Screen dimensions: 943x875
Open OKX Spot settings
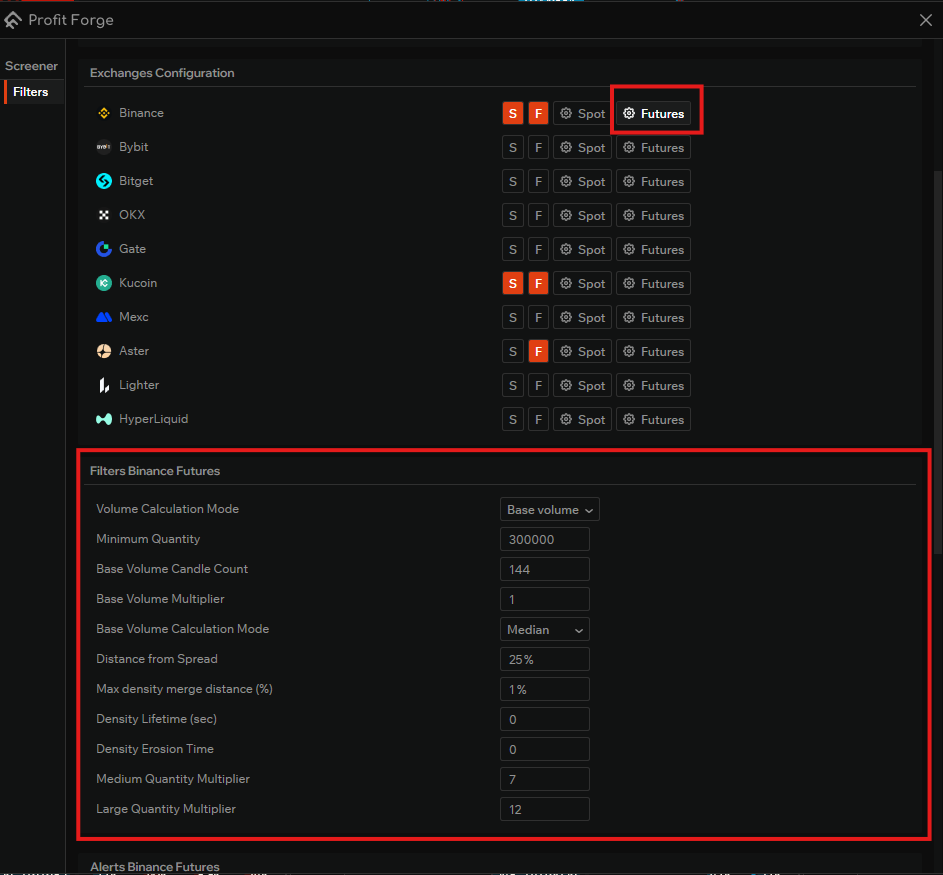coord(582,215)
